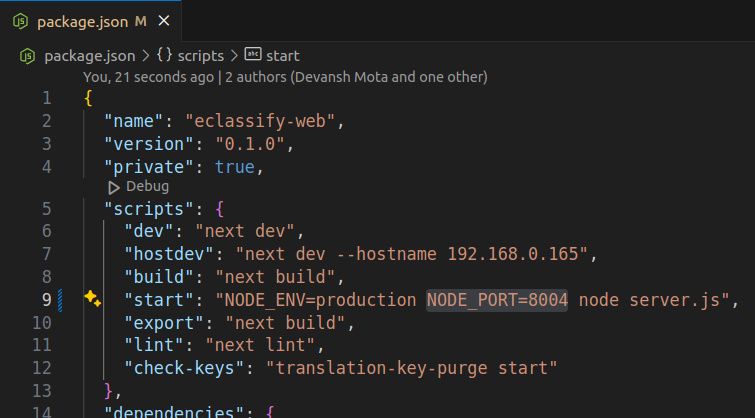Click line number 5 in the gutter

point(46,209)
